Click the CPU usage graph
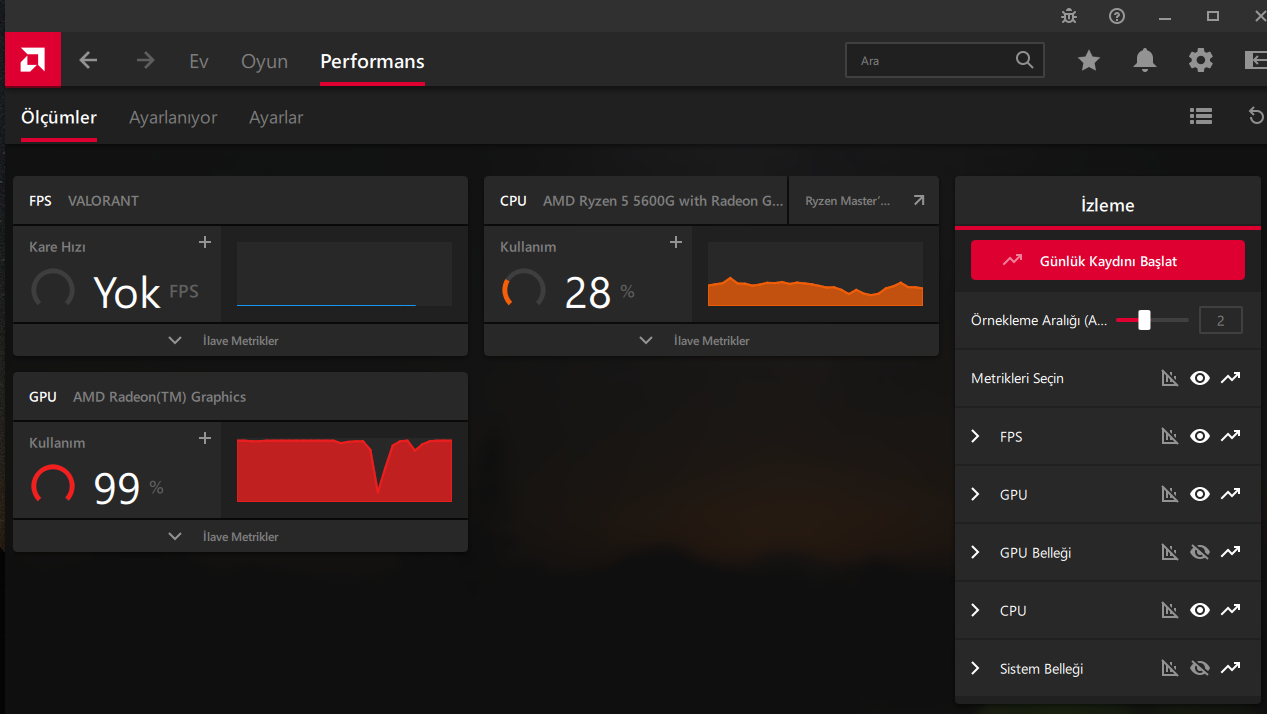 [x=815, y=274]
